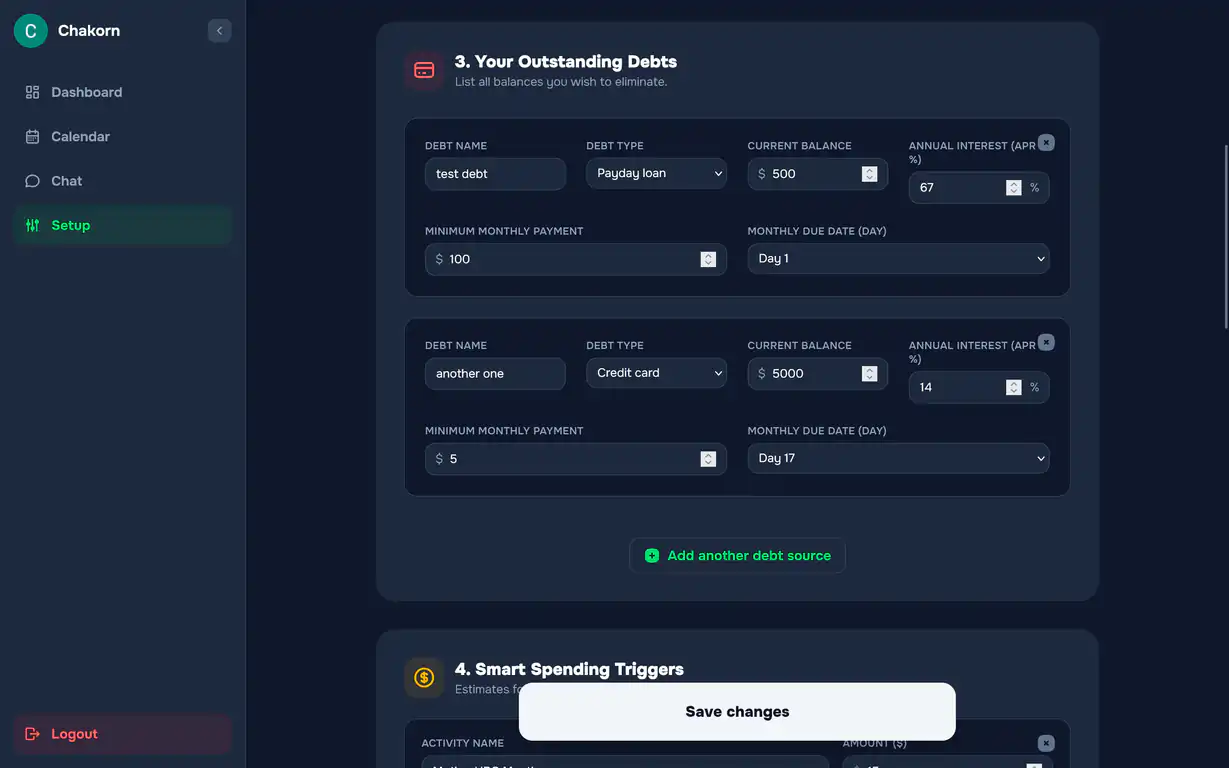Screen dimensions: 1229x768
Task: Collapse the sidebar with the chevron button
Action: coord(219,31)
